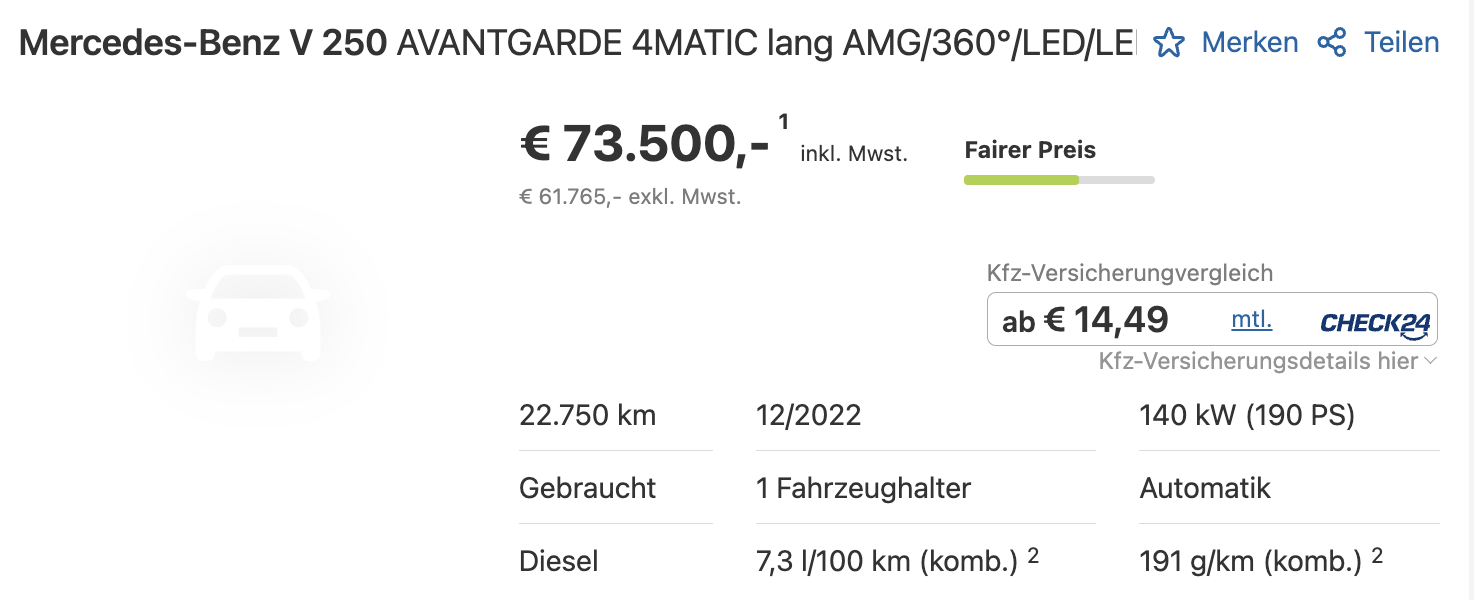Open the Kfz-Versicherungsdetails hier text
The width and height of the screenshot is (1474, 600).
pos(1258,361)
